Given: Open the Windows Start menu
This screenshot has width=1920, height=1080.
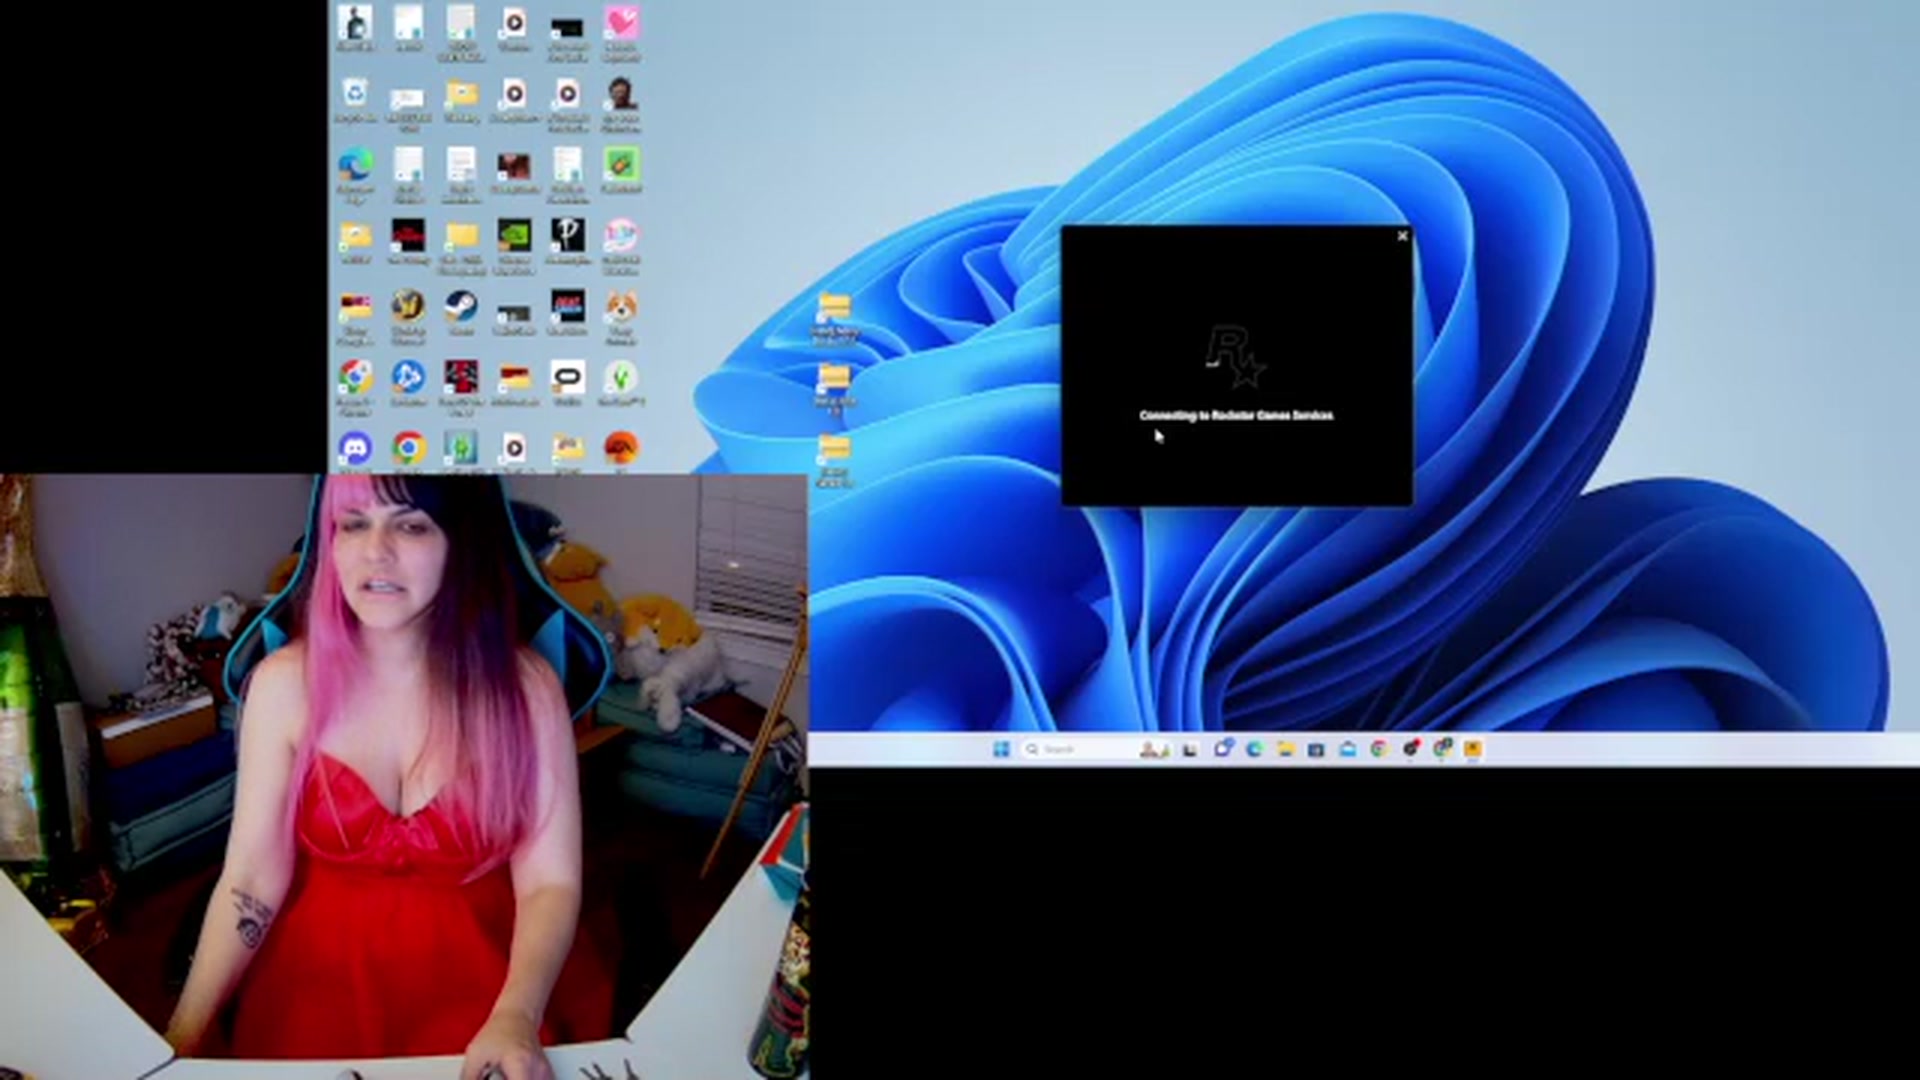Looking at the screenshot, I should 1001,749.
